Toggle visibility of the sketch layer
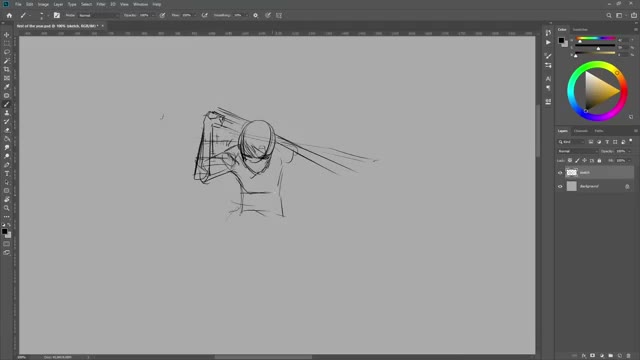Image resolution: width=640 pixels, height=360 pixels. (560, 173)
